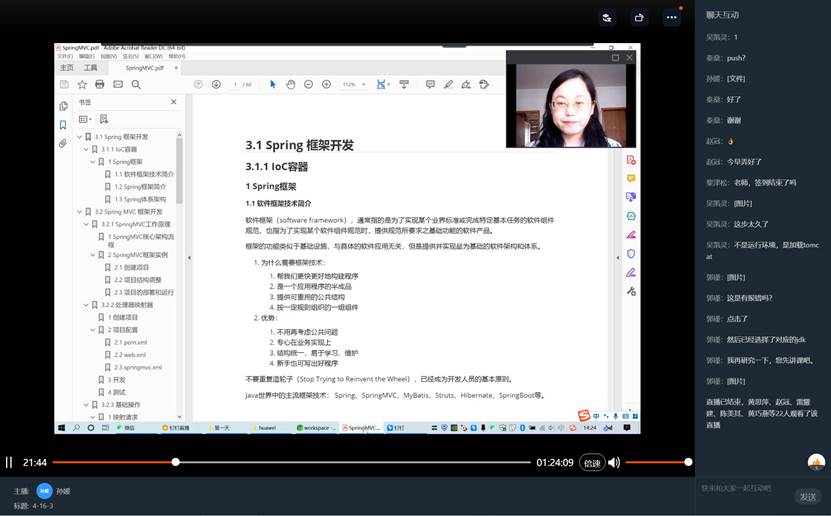Go to next page with the down-arrow icon
Screen dimensions: 831x516
pos(216,84)
